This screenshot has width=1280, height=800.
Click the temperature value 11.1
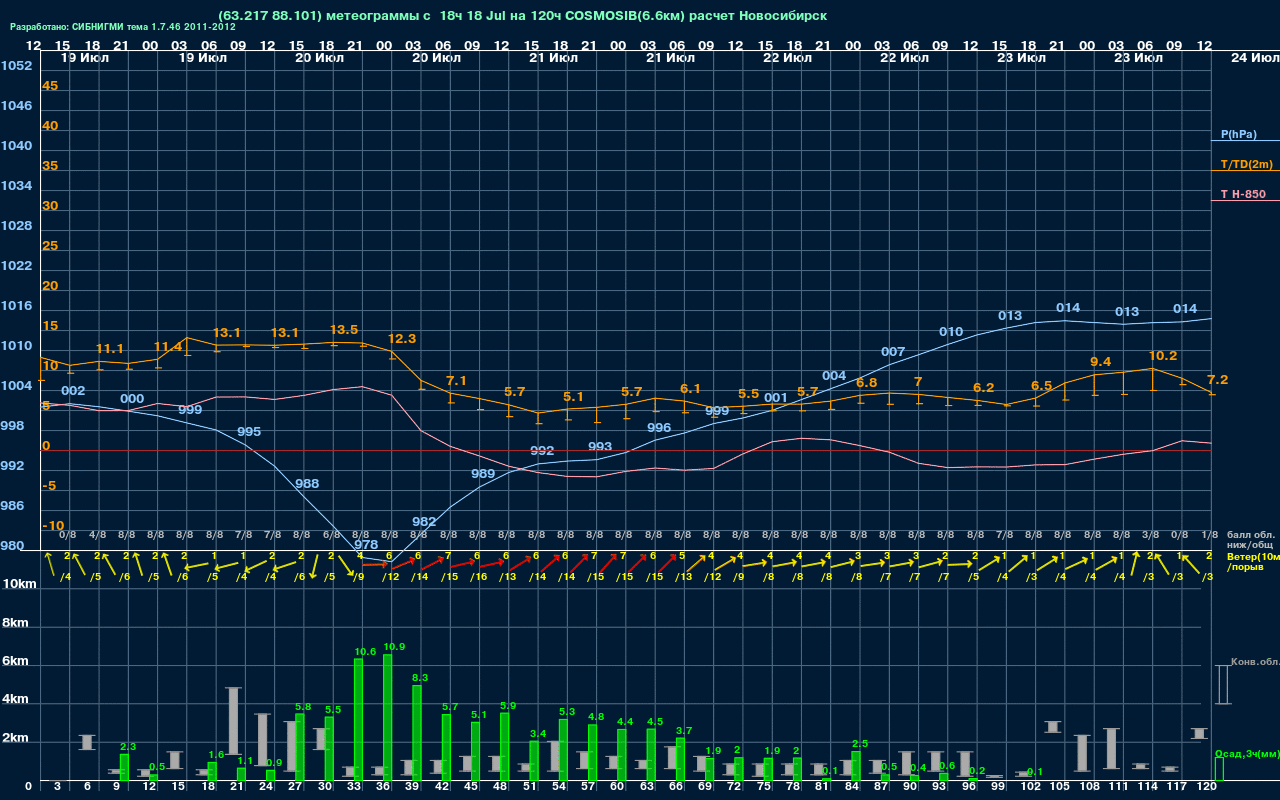pos(110,349)
